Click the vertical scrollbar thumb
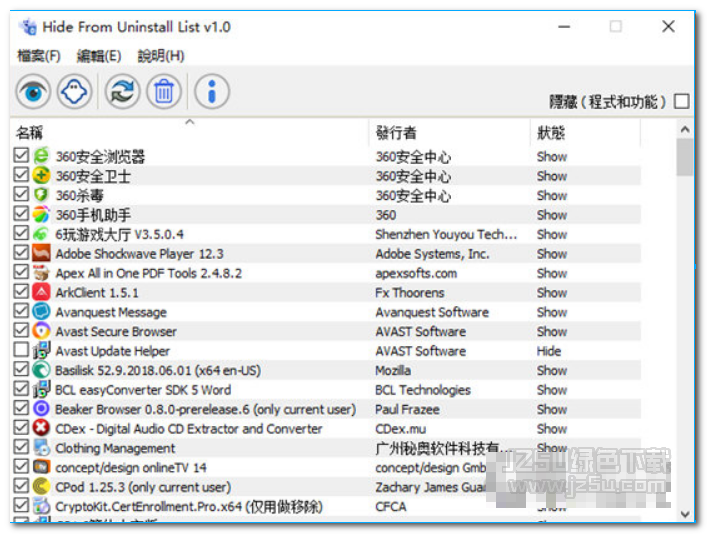This screenshot has width=707, height=534. (685, 157)
